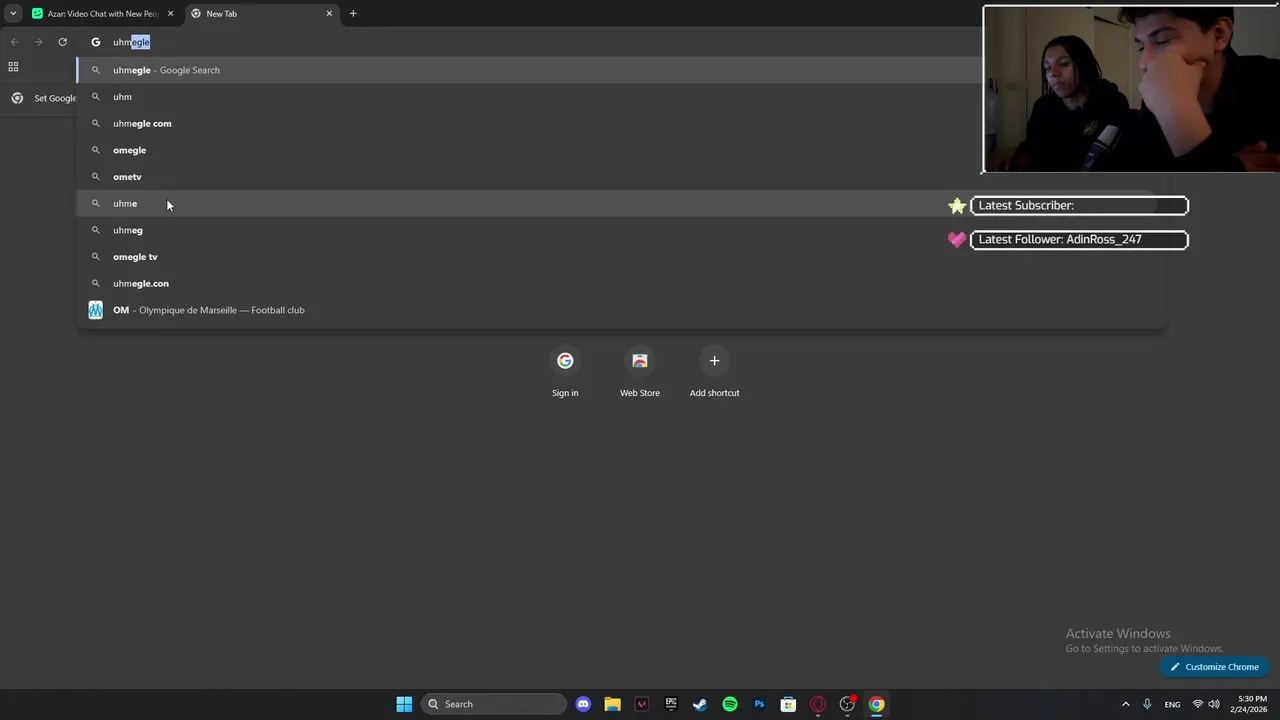This screenshot has width=1280, height=720.
Task: Open File Explorer from the taskbar
Action: click(x=612, y=704)
